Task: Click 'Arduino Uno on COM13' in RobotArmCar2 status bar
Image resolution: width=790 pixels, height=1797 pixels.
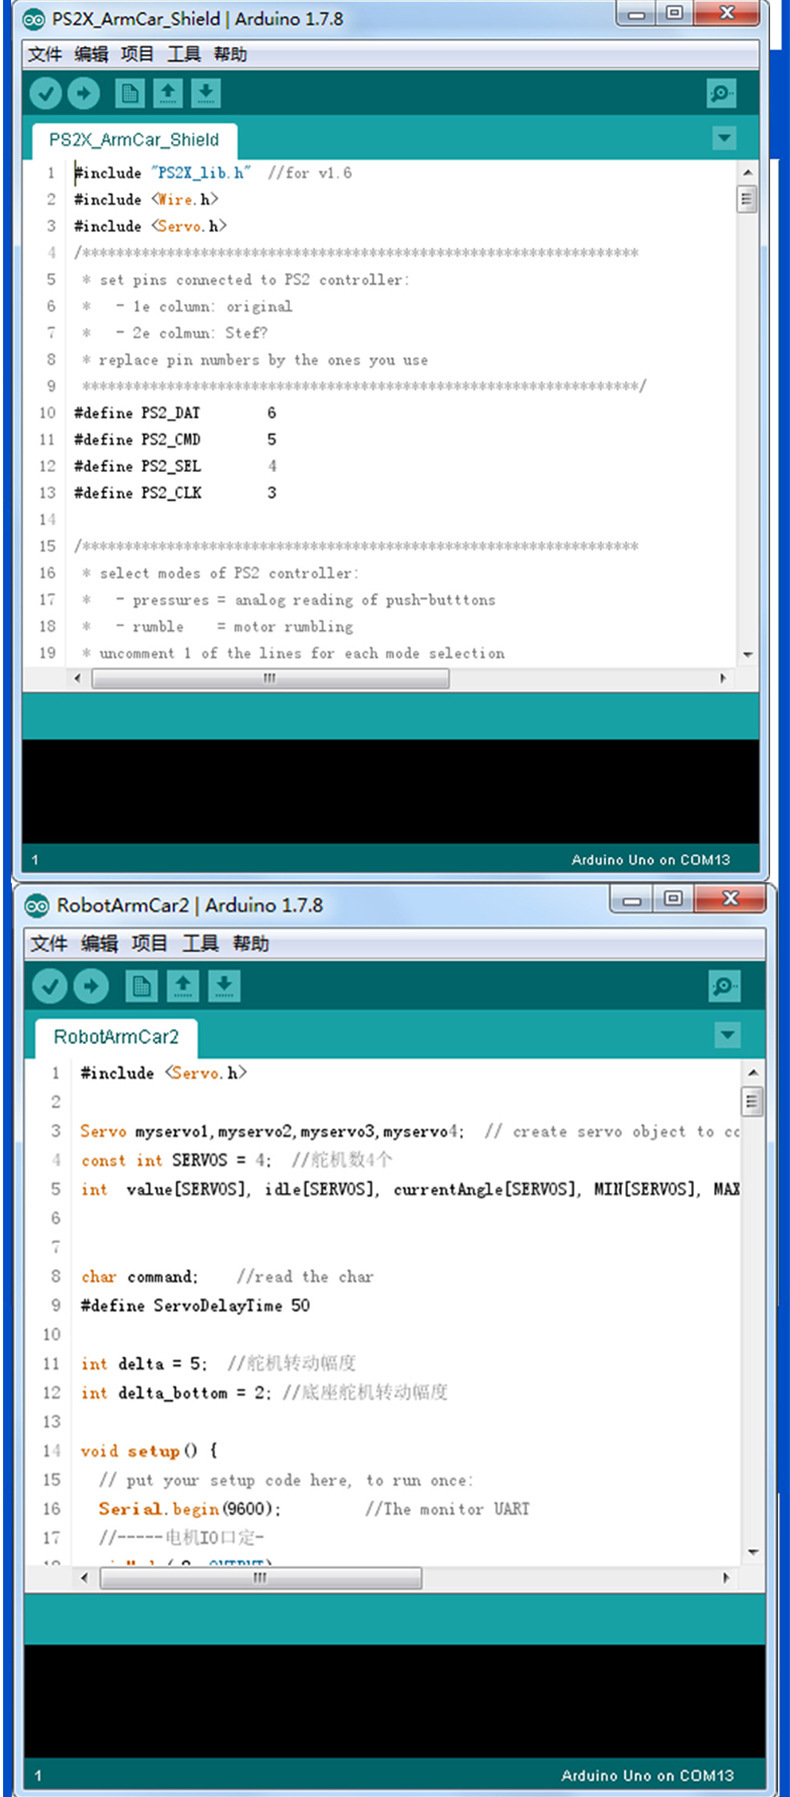Action: pos(647,1775)
